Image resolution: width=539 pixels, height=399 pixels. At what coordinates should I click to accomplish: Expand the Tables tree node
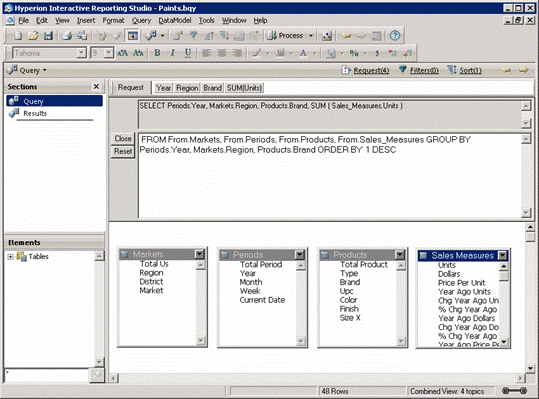coord(10,256)
